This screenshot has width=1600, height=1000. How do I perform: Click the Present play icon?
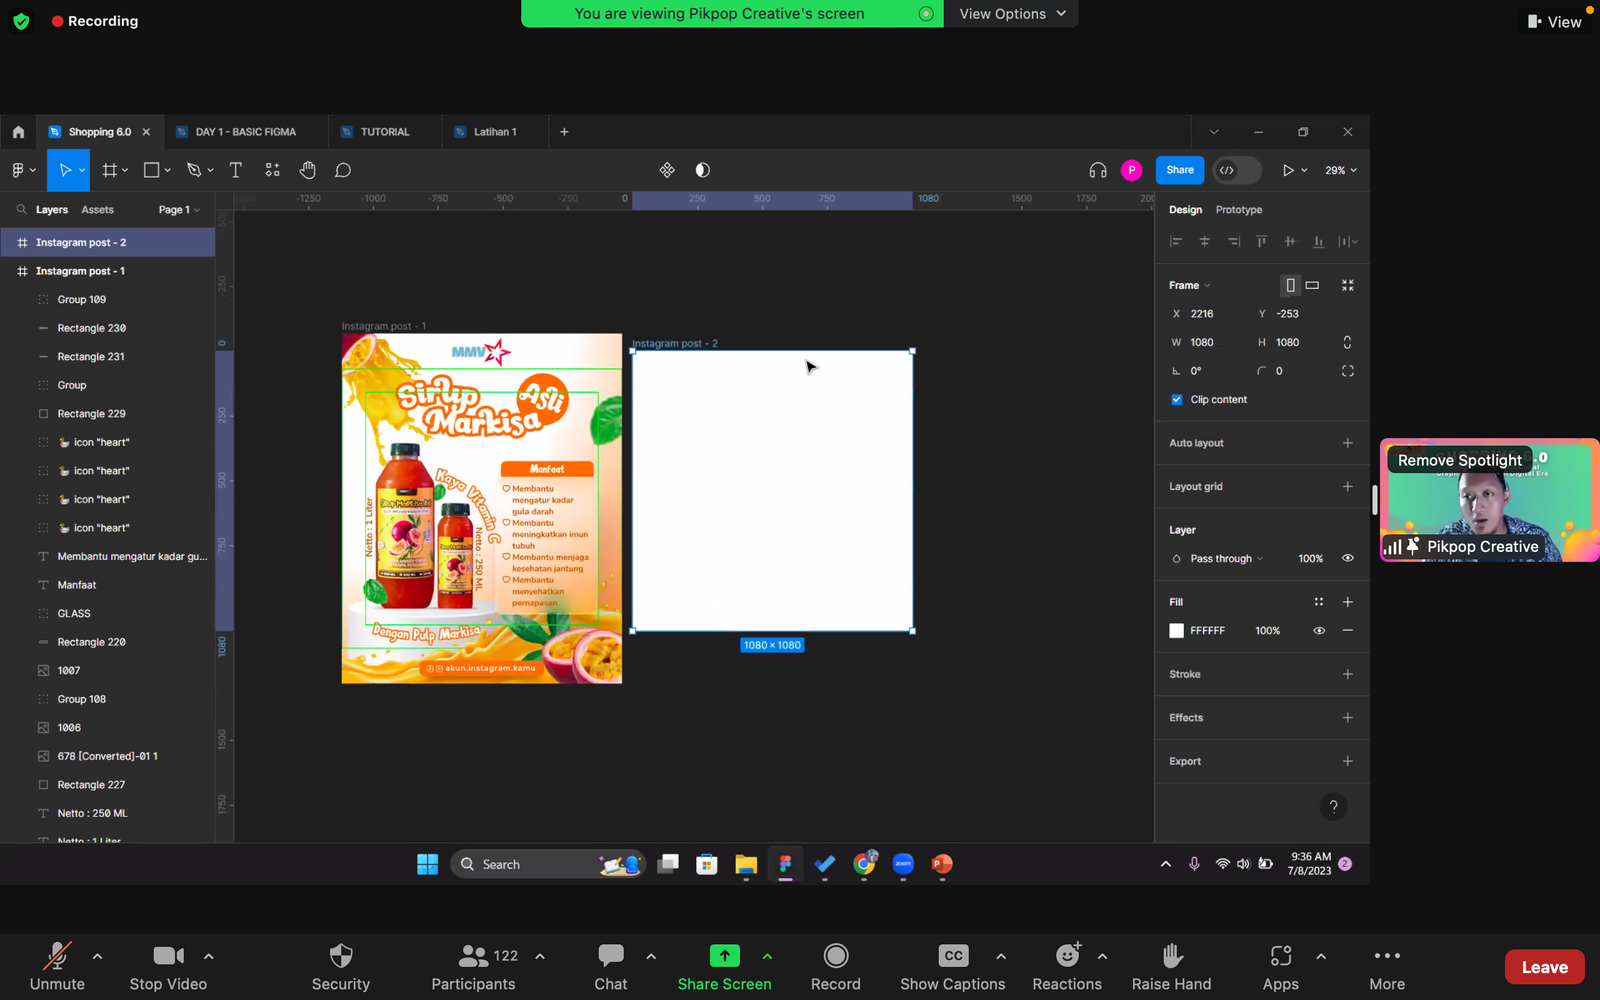click(x=1288, y=170)
